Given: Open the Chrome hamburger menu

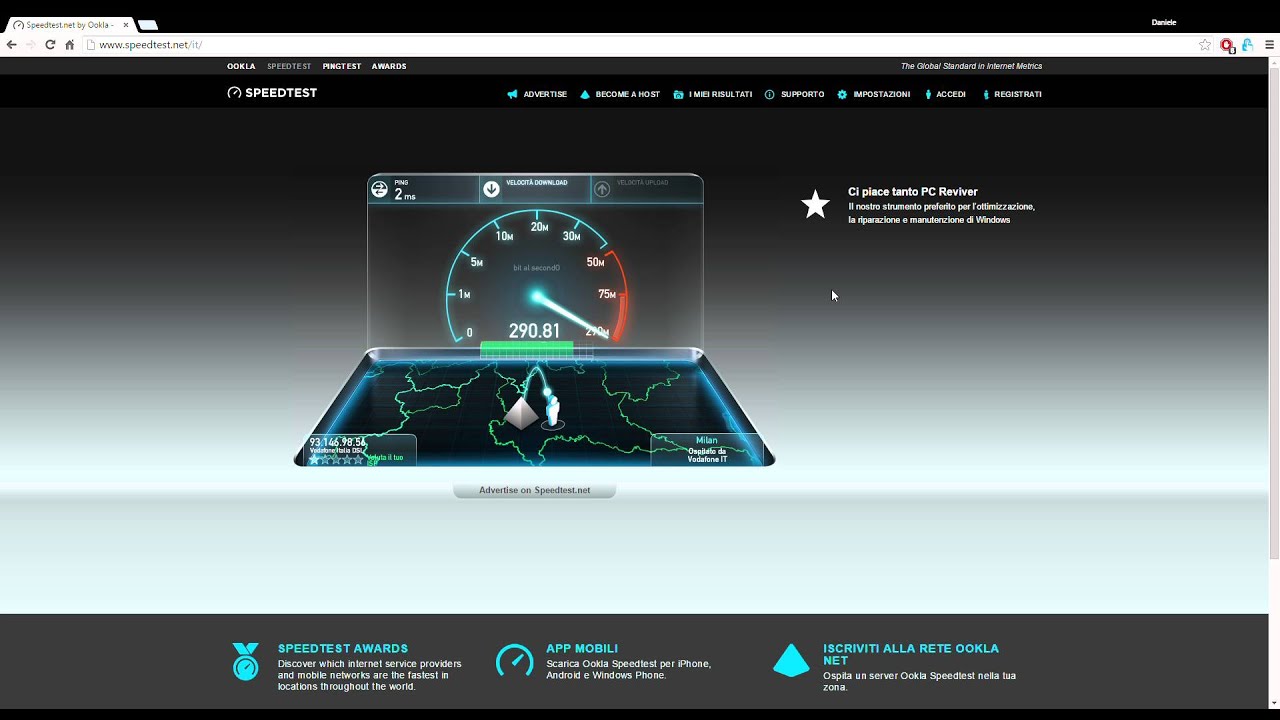Looking at the screenshot, I should point(1270,45).
